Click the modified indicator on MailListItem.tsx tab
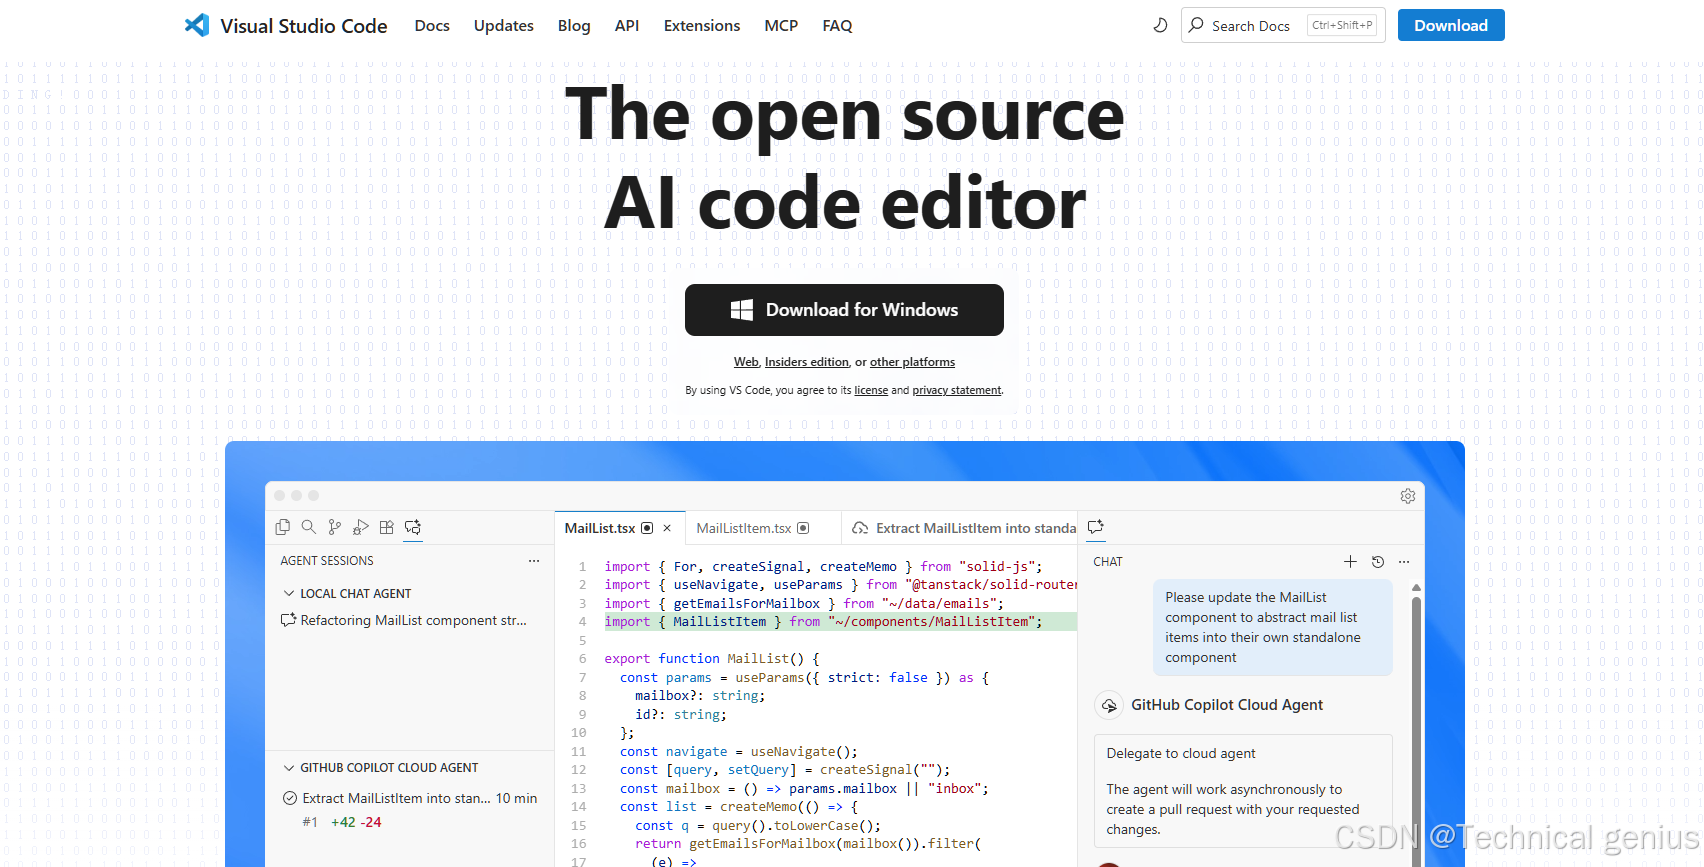Viewport: 1704px width, 867px height. 803,528
